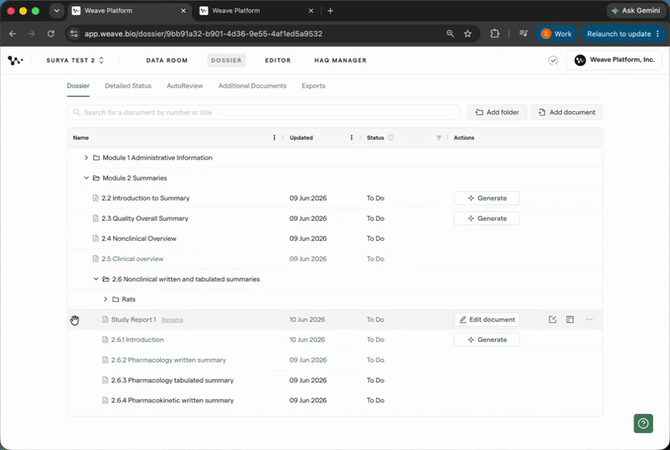
Task: Open the Status column filter
Action: coord(439,138)
